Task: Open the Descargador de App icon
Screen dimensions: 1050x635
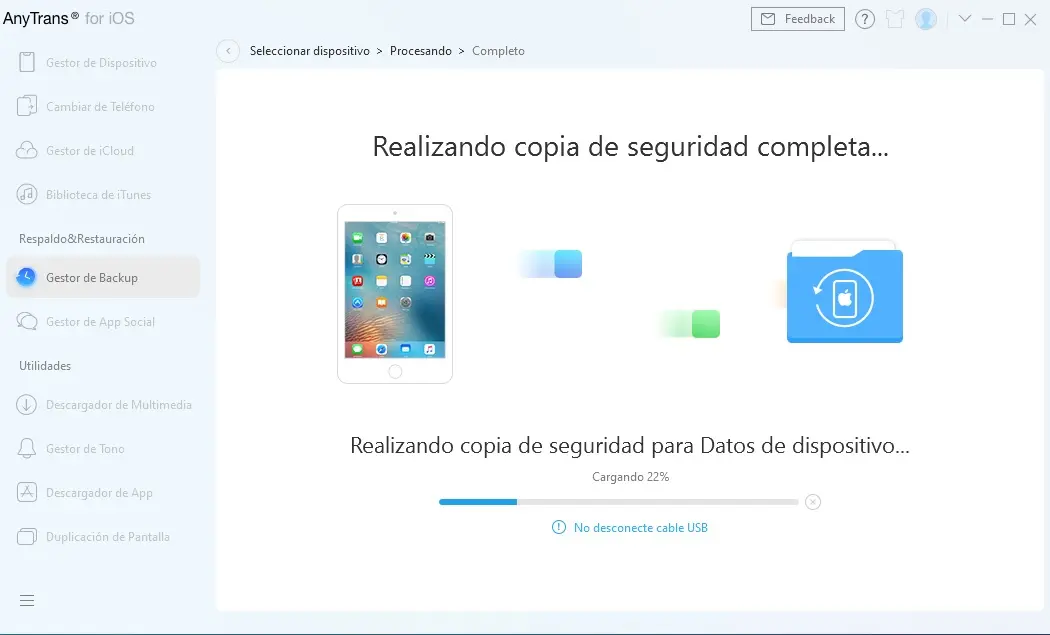Action: (27, 492)
